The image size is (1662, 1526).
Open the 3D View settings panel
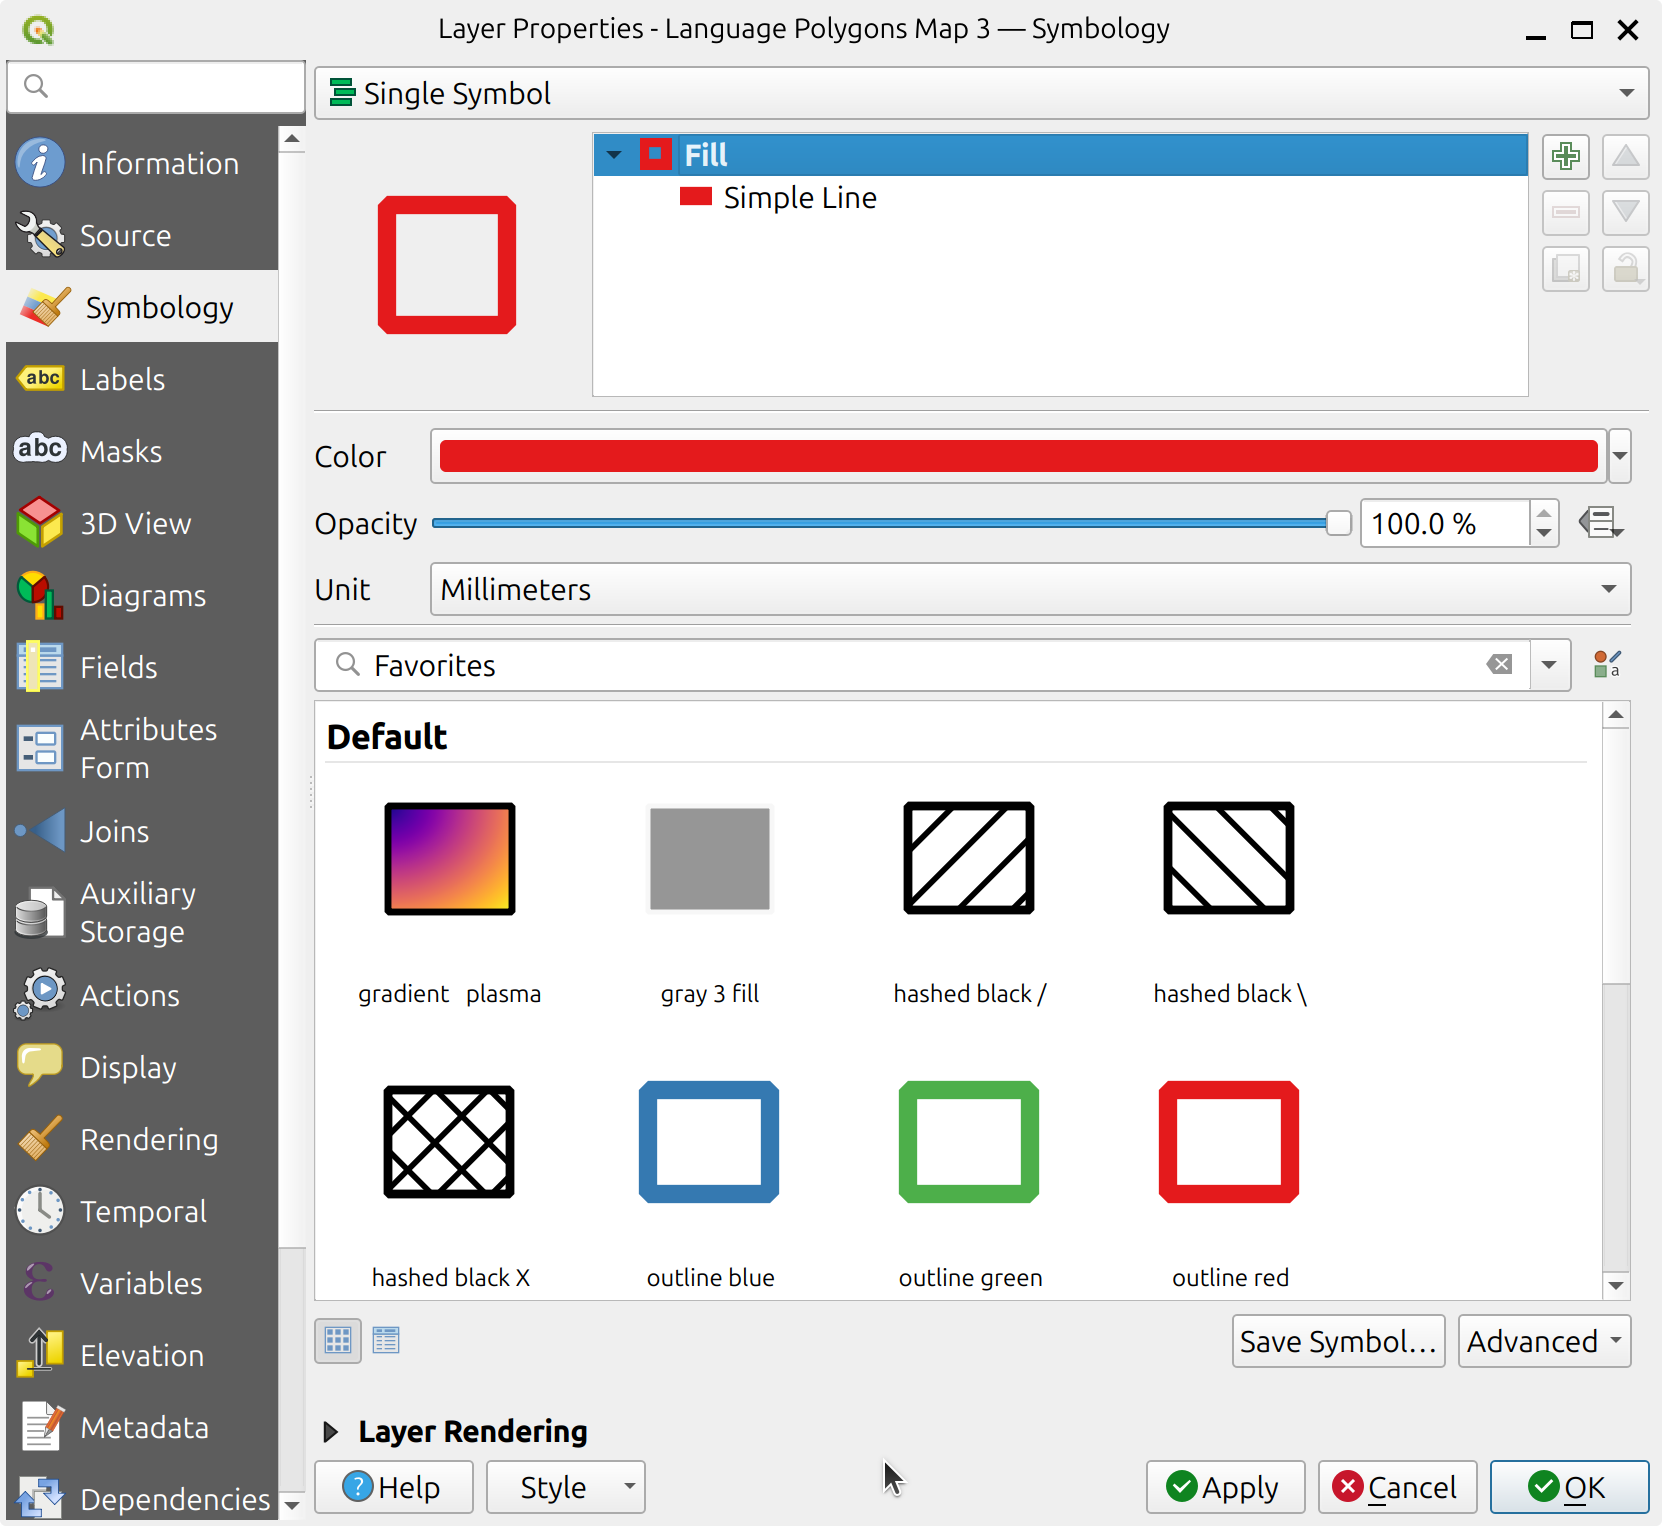click(135, 523)
